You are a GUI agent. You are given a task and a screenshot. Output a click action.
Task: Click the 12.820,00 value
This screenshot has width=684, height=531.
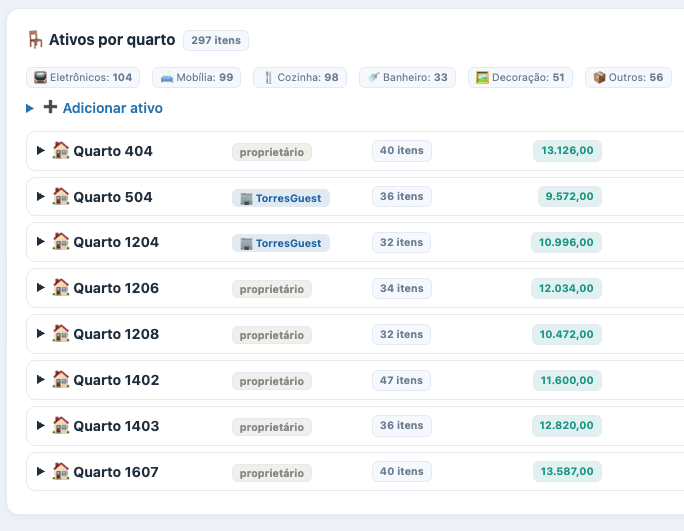click(567, 425)
